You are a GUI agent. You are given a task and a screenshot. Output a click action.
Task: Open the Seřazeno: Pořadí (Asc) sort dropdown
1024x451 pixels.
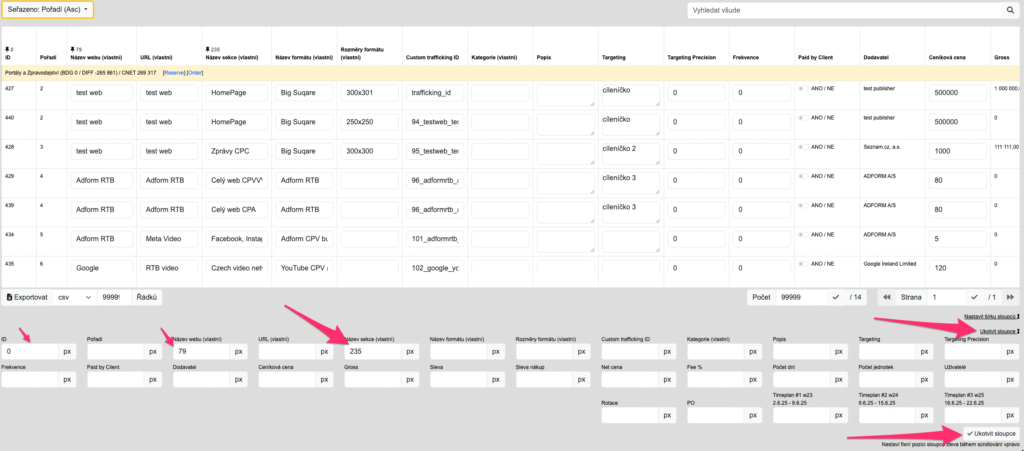(48, 10)
